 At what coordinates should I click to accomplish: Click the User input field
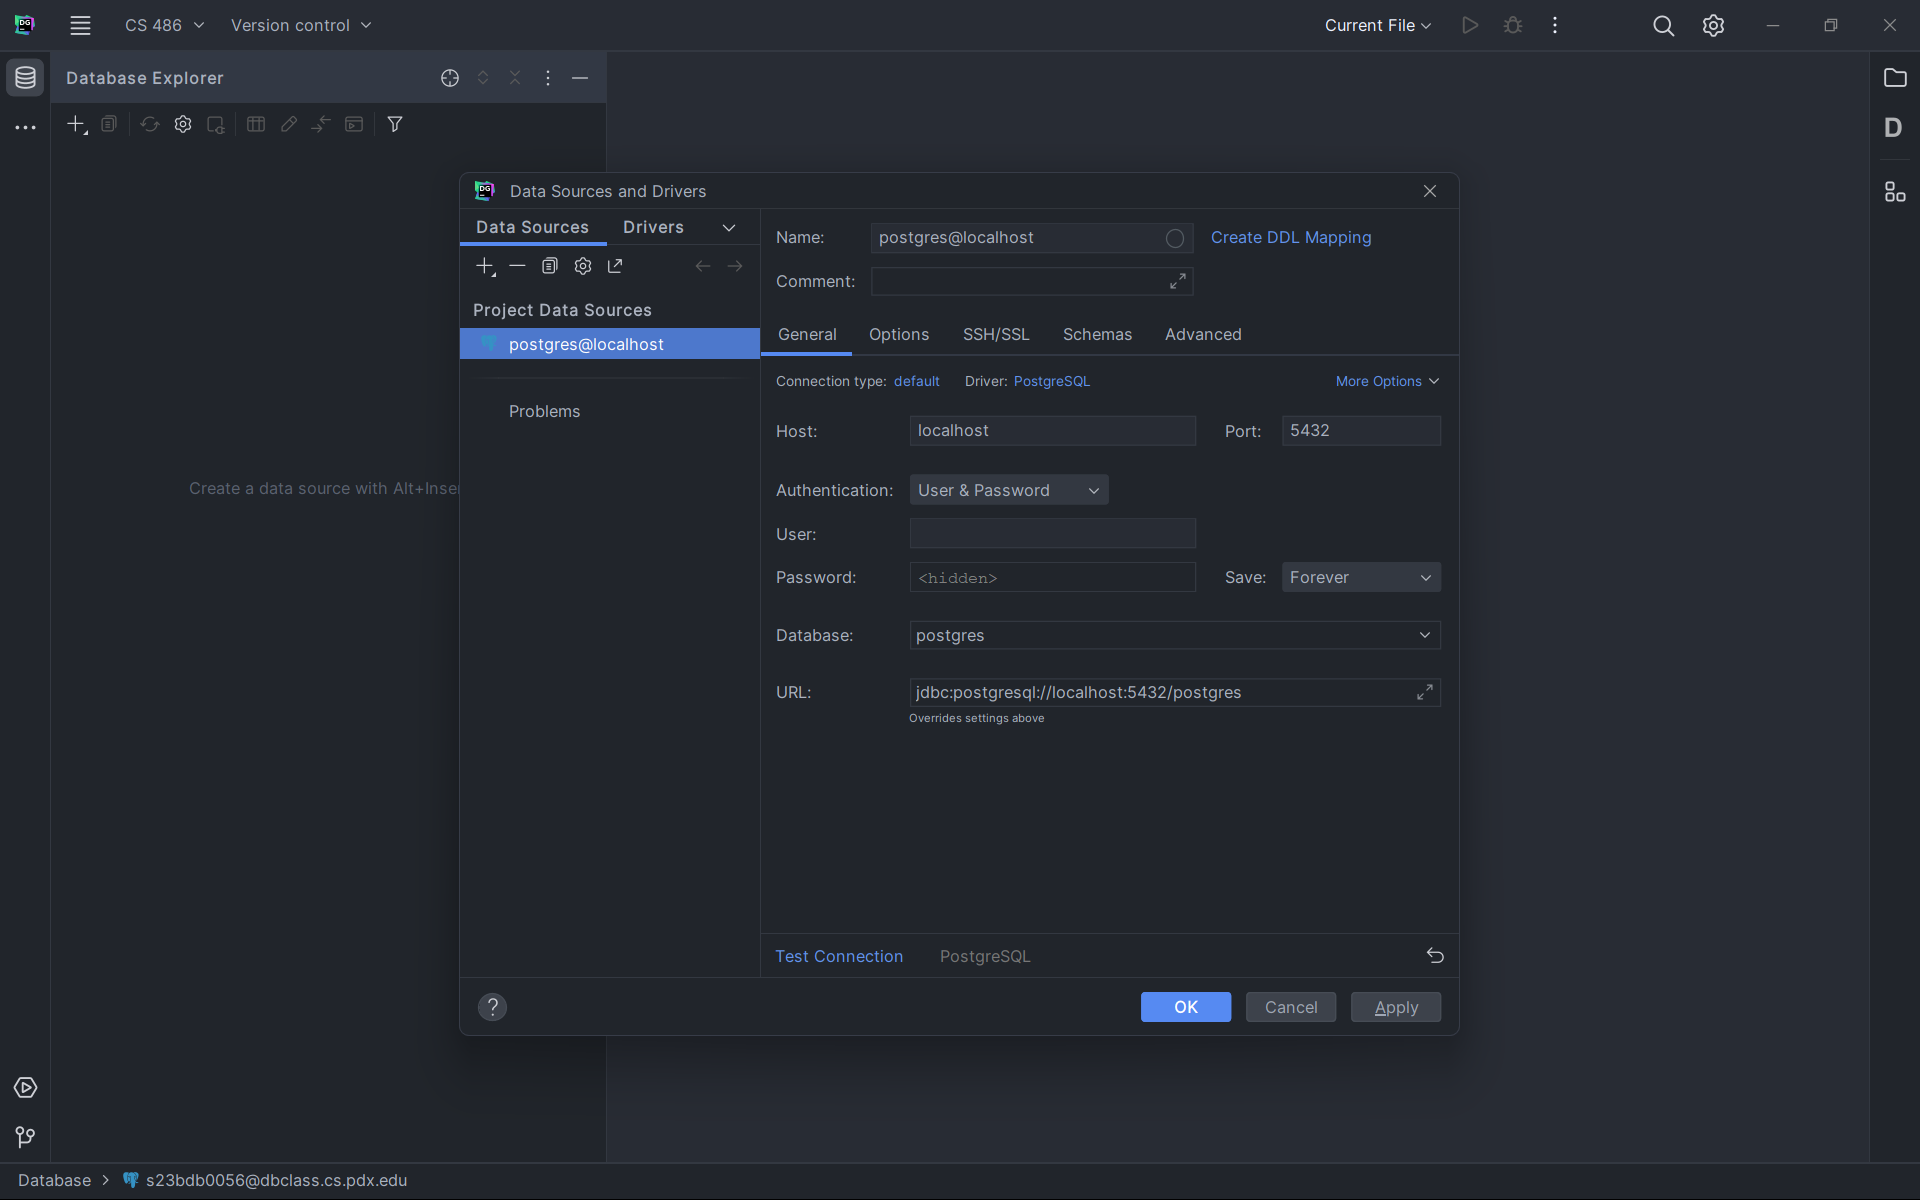point(1052,533)
